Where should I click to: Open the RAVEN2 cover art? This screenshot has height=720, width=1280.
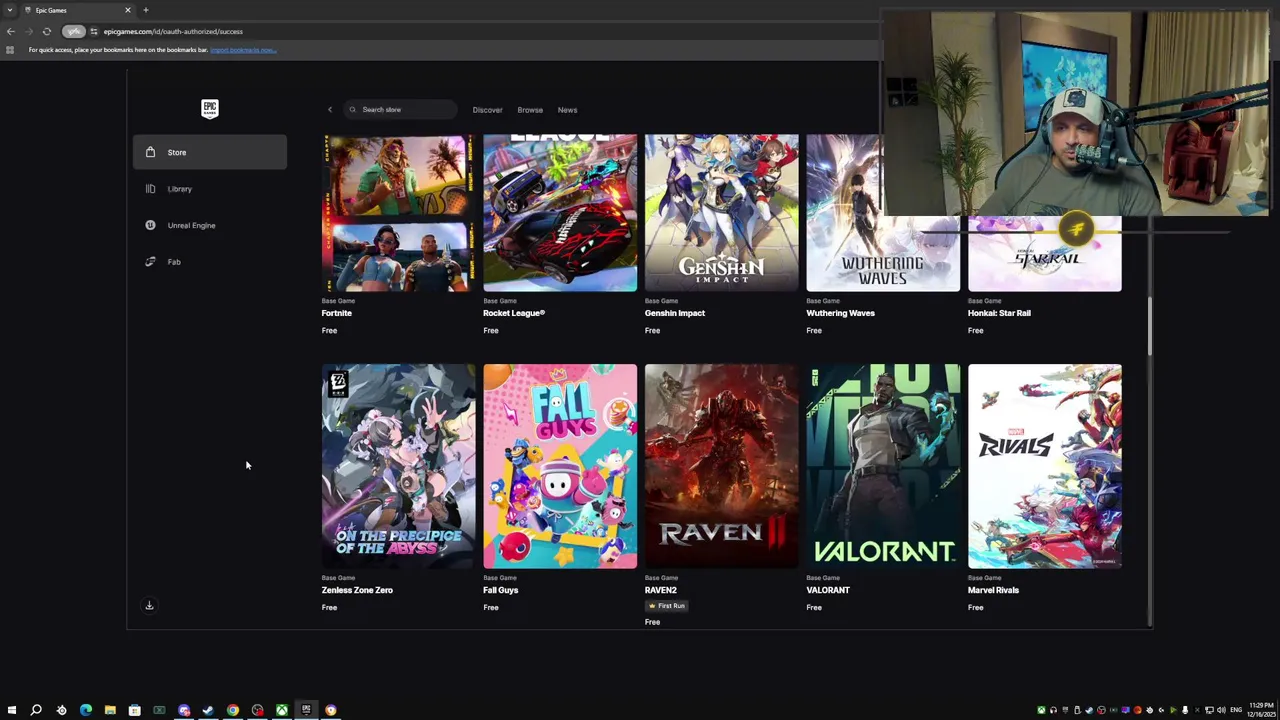722,466
